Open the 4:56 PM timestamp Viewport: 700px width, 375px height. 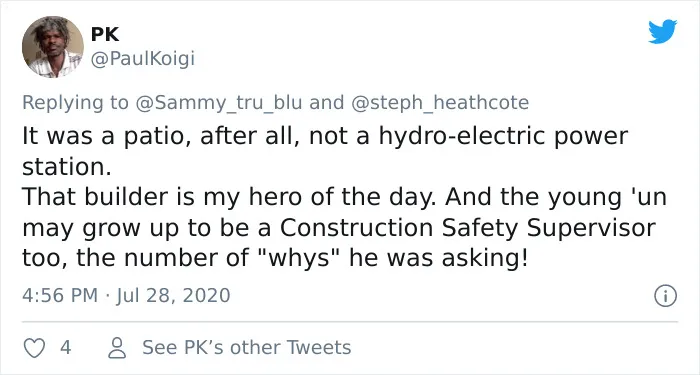60,296
